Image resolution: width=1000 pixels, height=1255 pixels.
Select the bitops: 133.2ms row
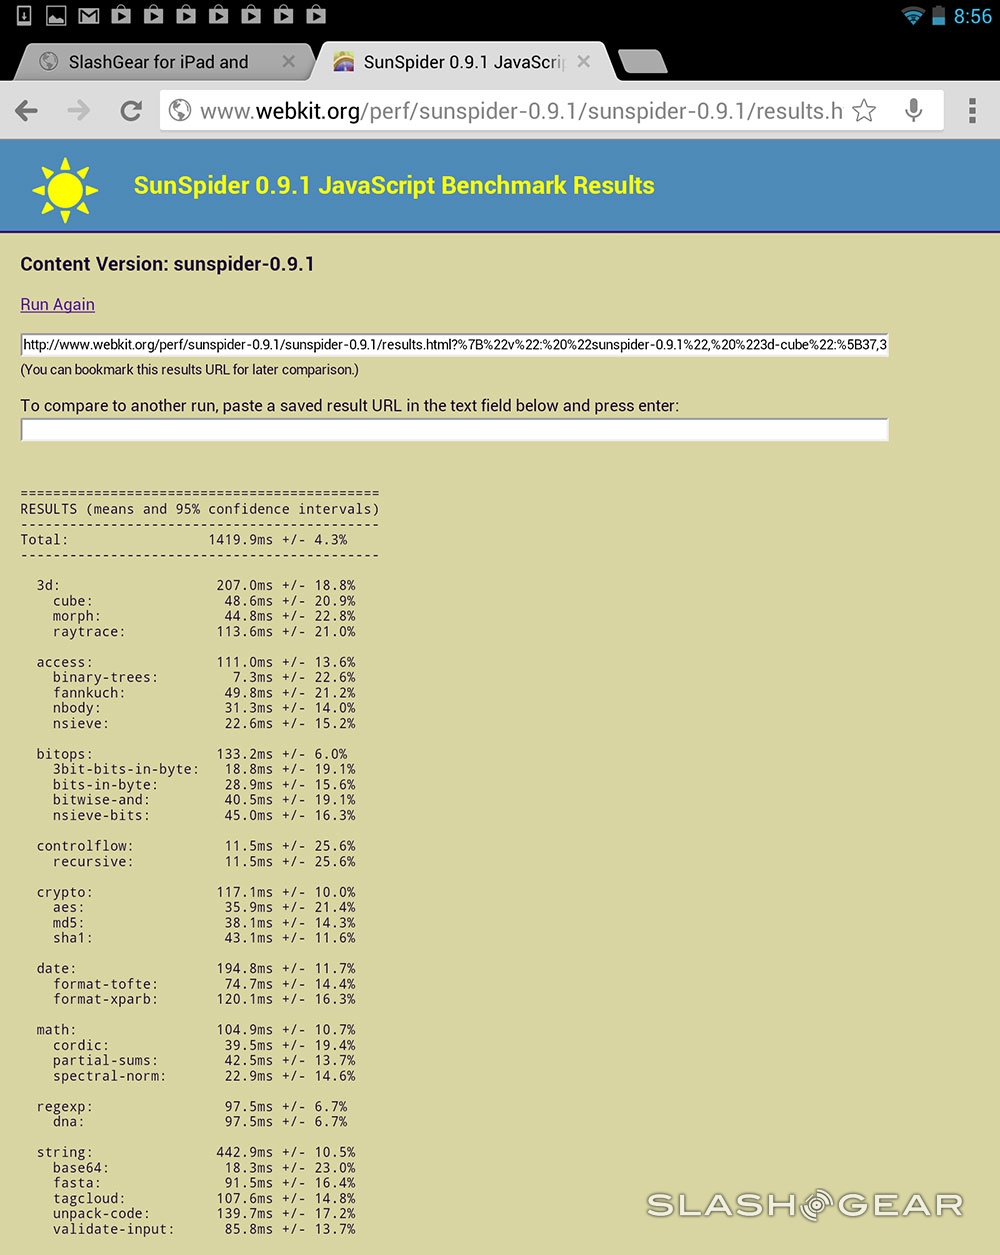coord(192,754)
